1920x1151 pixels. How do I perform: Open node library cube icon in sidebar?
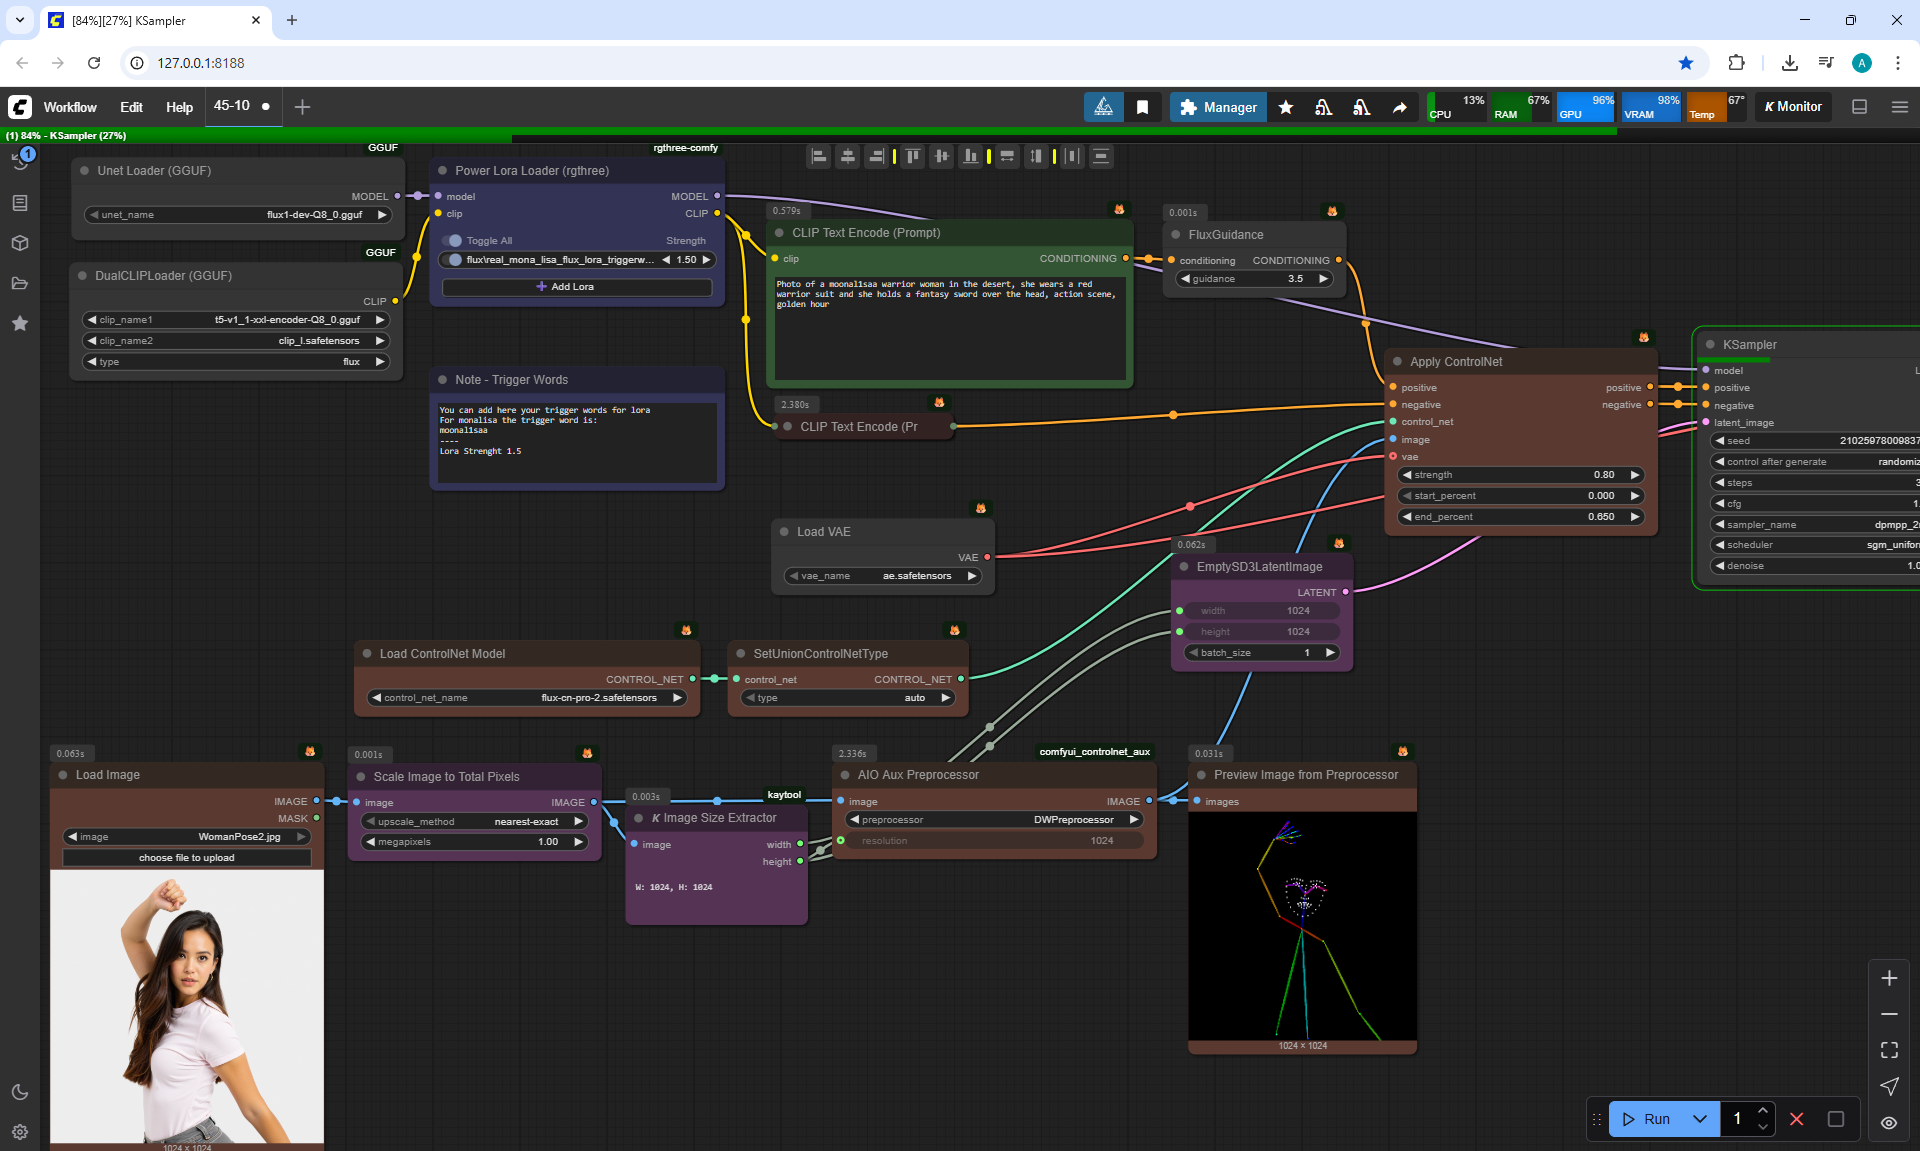pyautogui.click(x=20, y=243)
